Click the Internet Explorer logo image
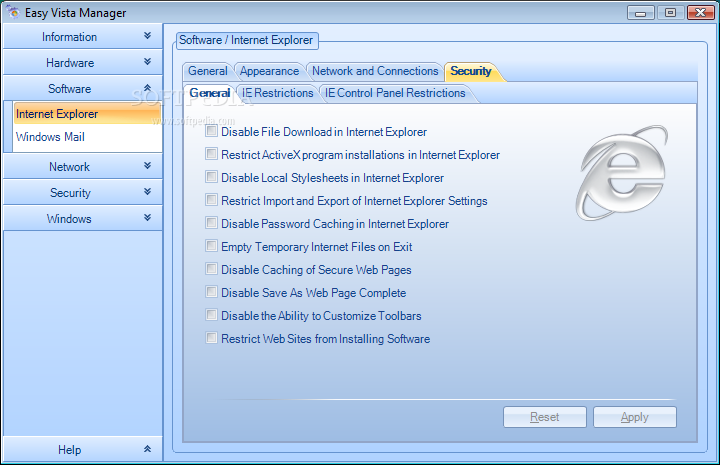Viewport: 720px width, 465px height. tap(622, 173)
